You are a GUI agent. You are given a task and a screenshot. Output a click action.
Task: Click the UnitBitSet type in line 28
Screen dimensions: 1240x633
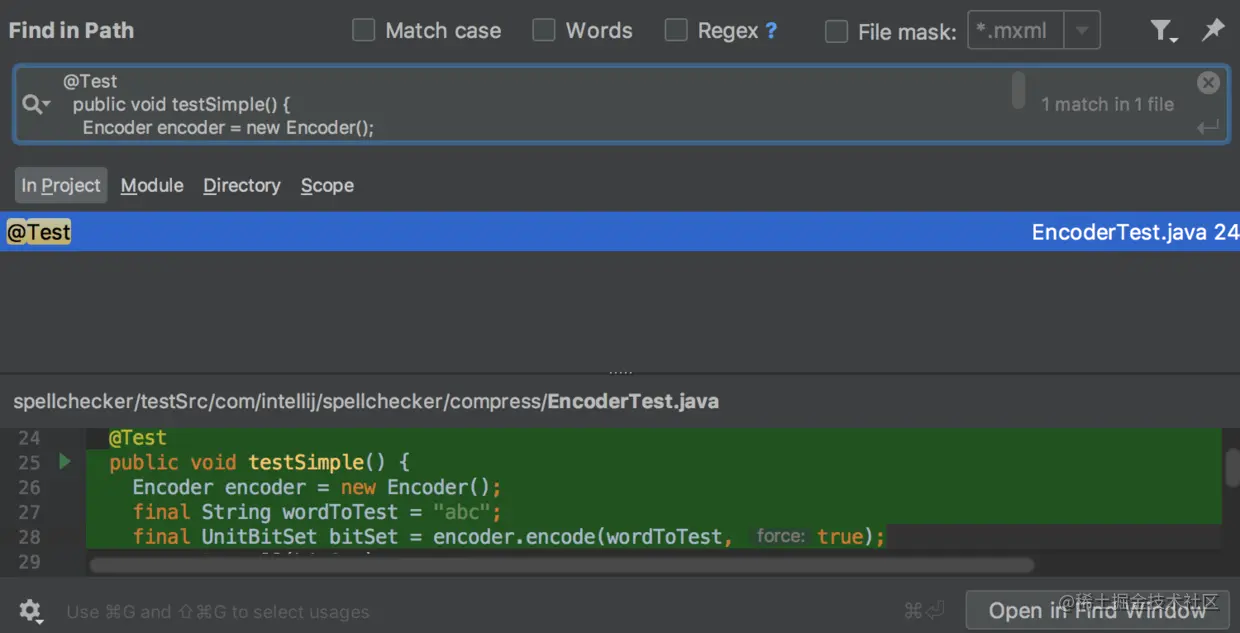click(x=260, y=537)
